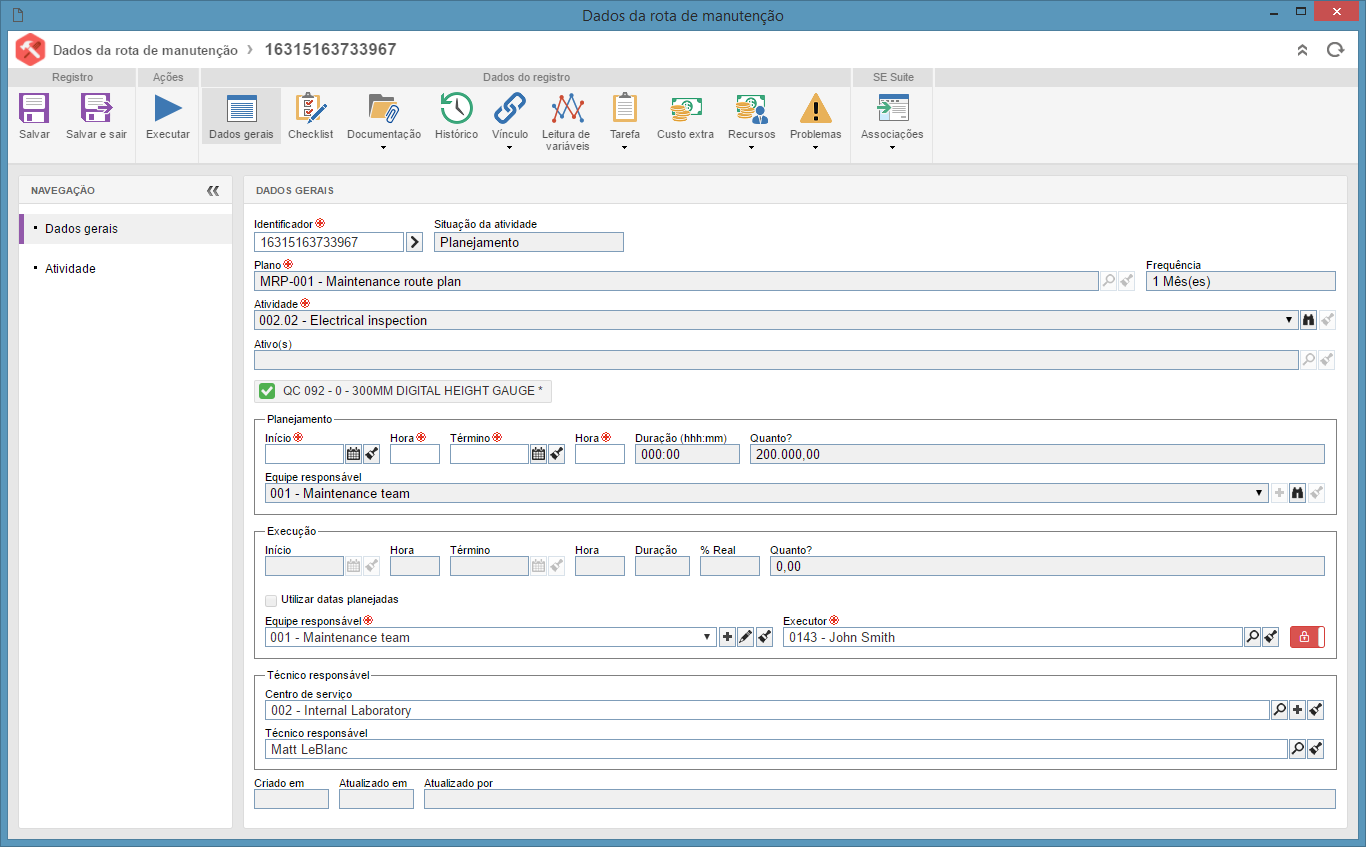Clear the Técnico responsável field
Screen dimensions: 1366x847
[1317, 749]
